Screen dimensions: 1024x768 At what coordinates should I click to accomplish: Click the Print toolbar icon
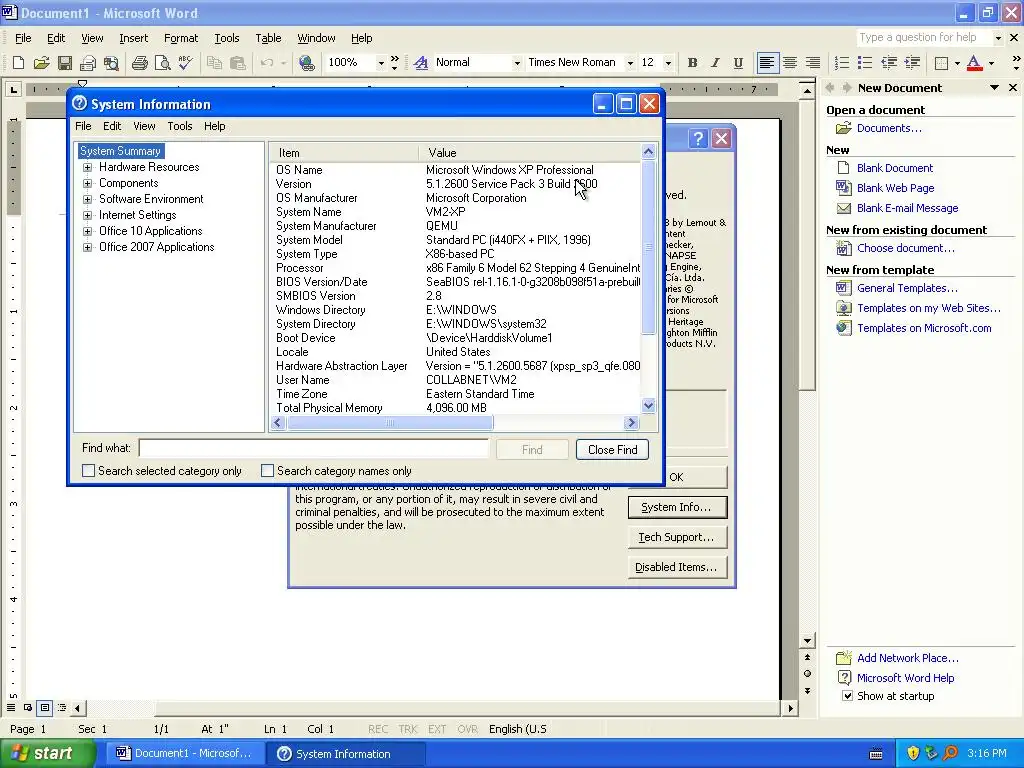pos(139,63)
